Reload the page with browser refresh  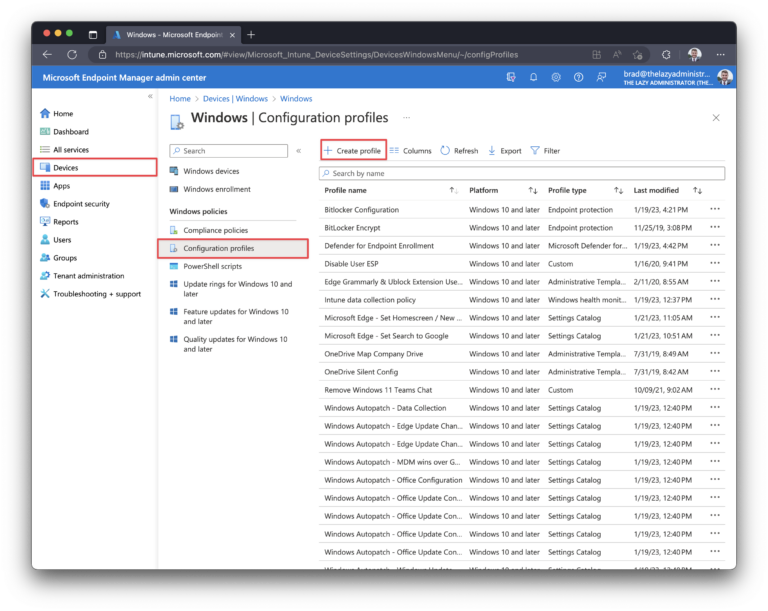point(72,54)
